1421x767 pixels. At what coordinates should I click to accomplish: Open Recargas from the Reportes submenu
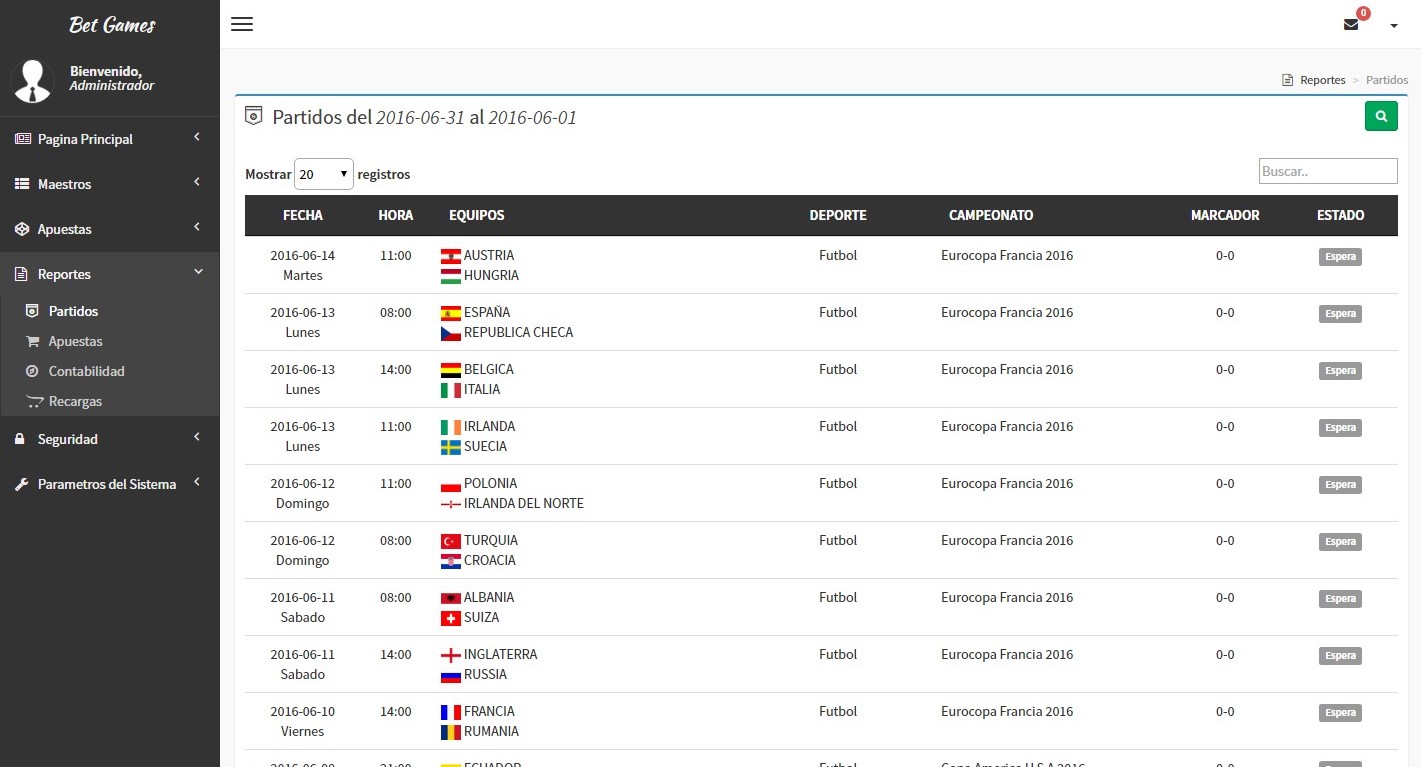[x=76, y=401]
